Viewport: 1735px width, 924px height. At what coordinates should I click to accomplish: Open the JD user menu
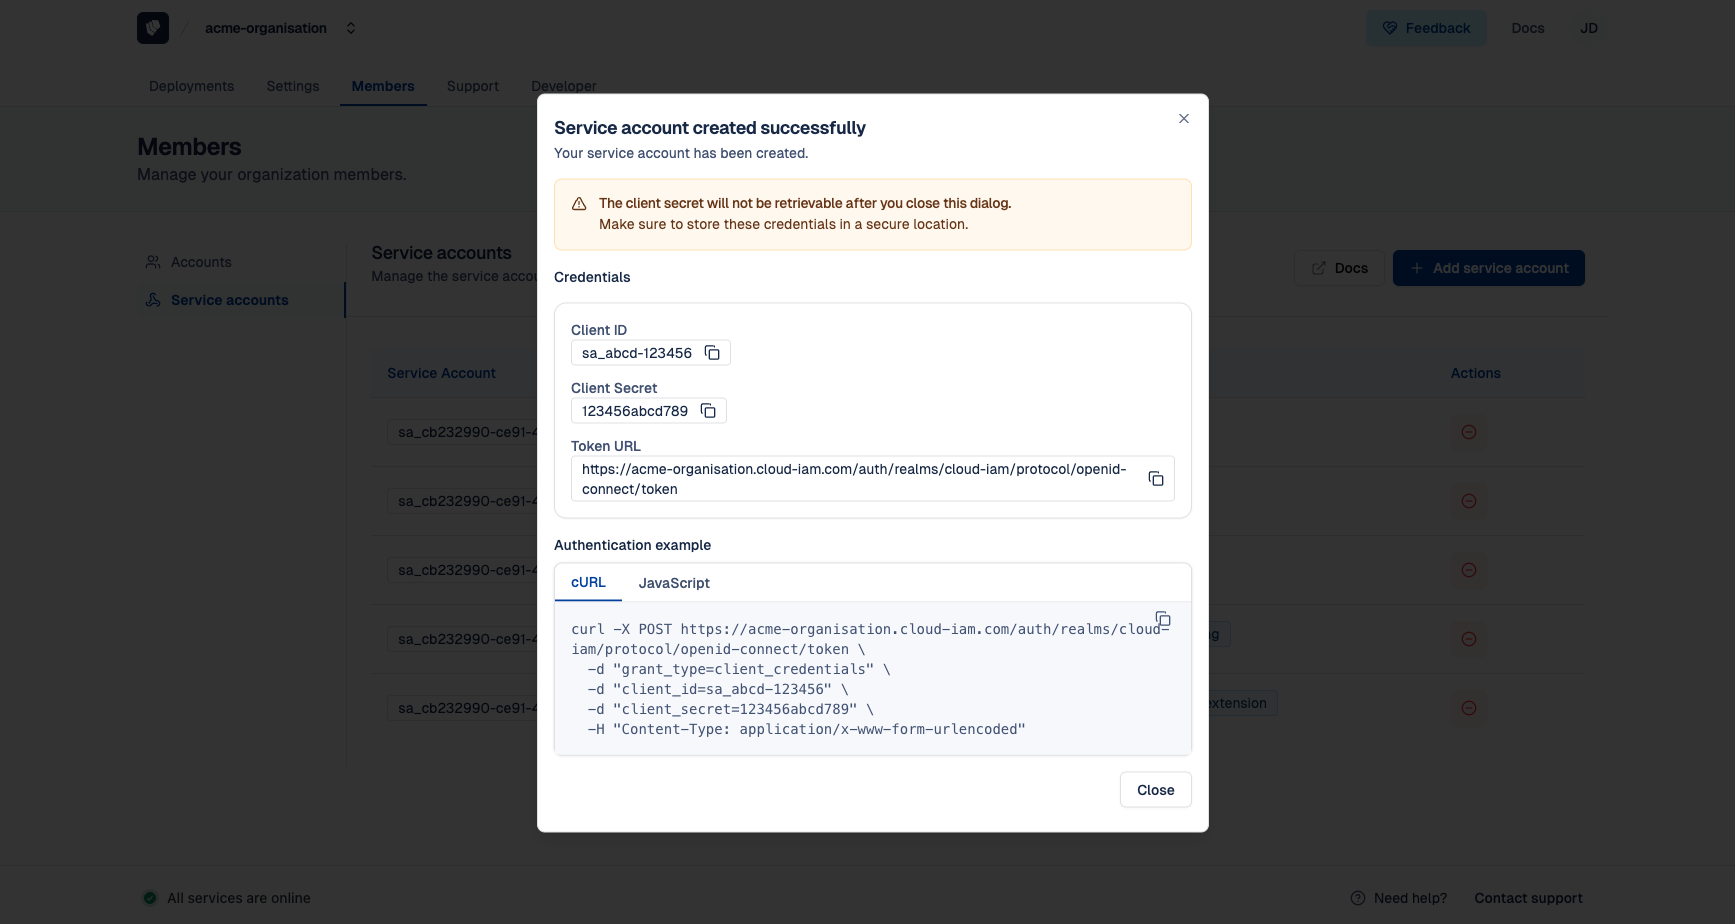1588,28
